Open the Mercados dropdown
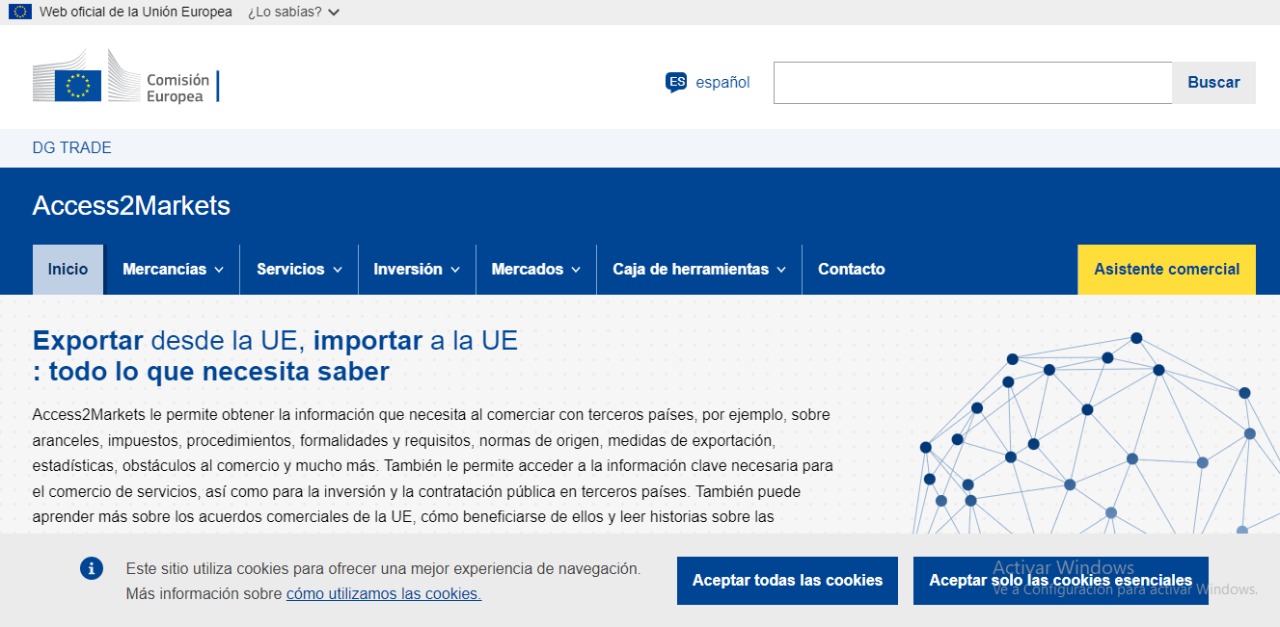Image resolution: width=1280 pixels, height=627 pixels. point(535,269)
